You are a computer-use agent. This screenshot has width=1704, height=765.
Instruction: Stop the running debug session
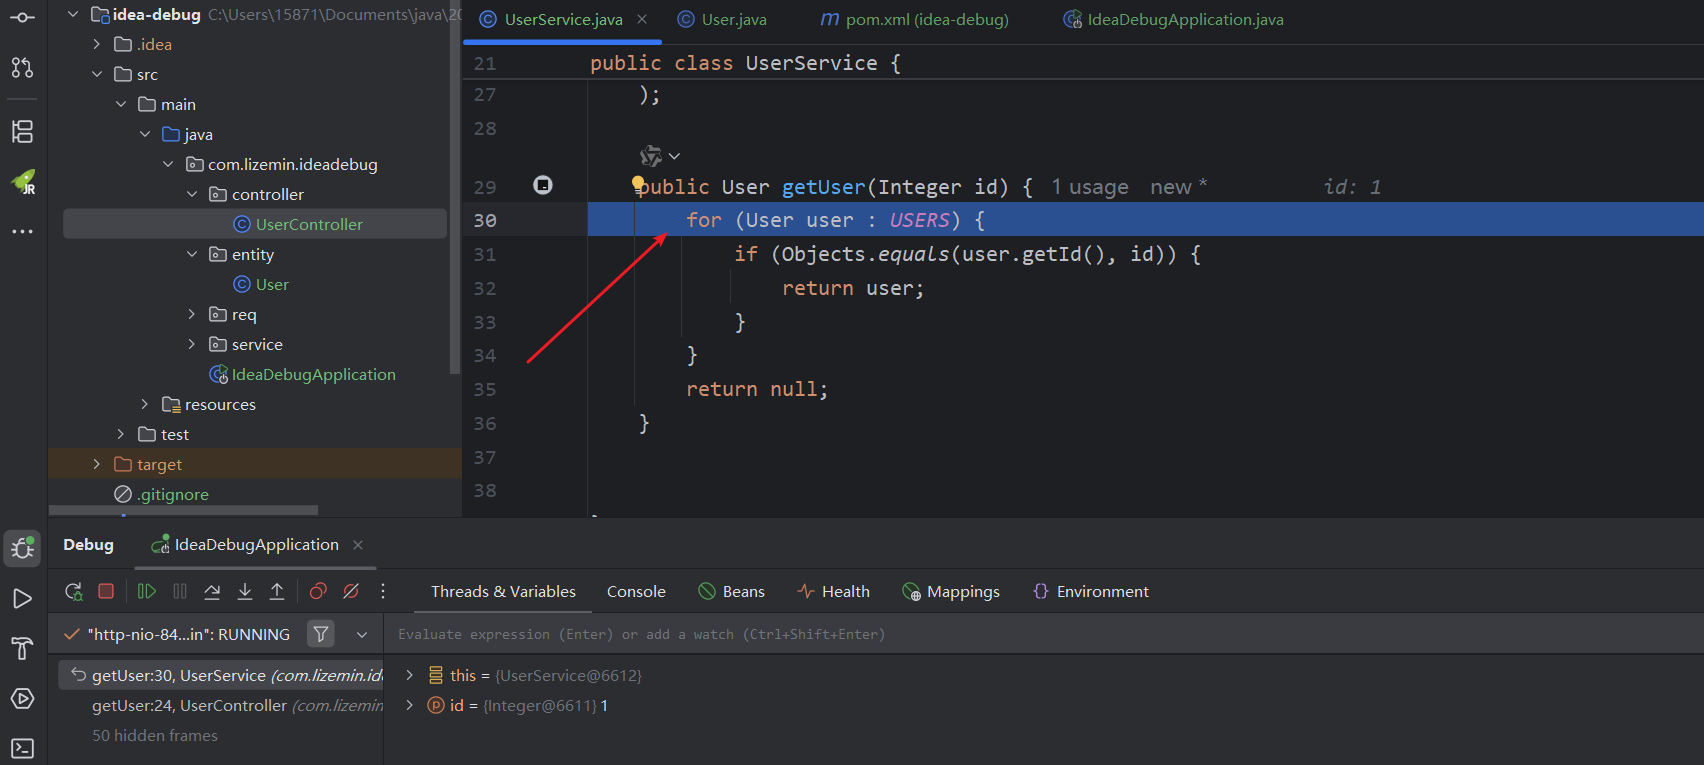click(106, 591)
